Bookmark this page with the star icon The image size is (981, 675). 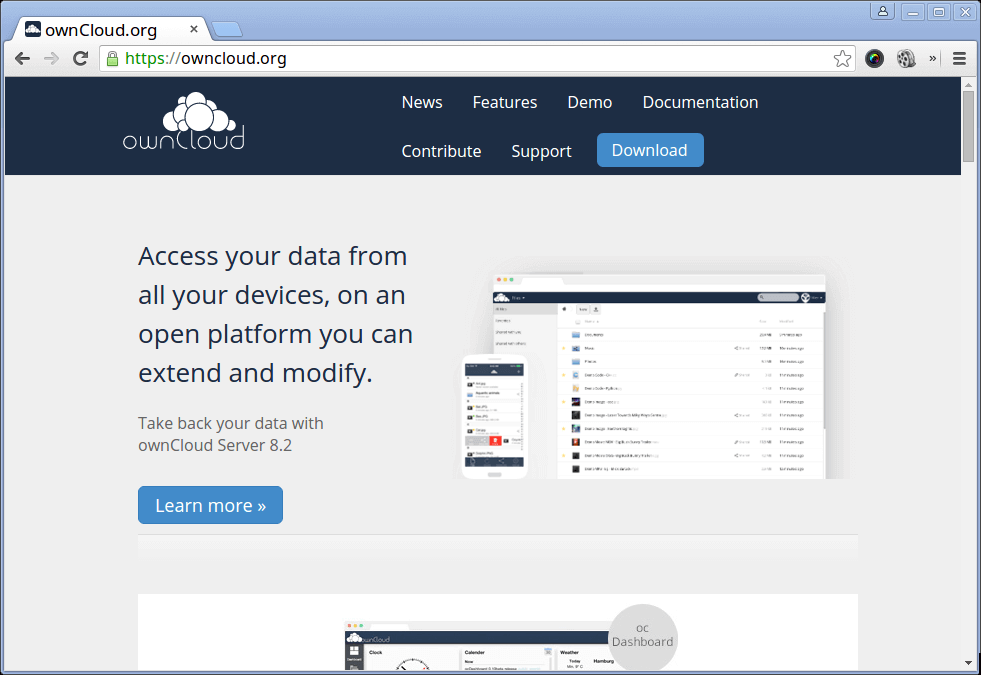[x=842, y=59]
